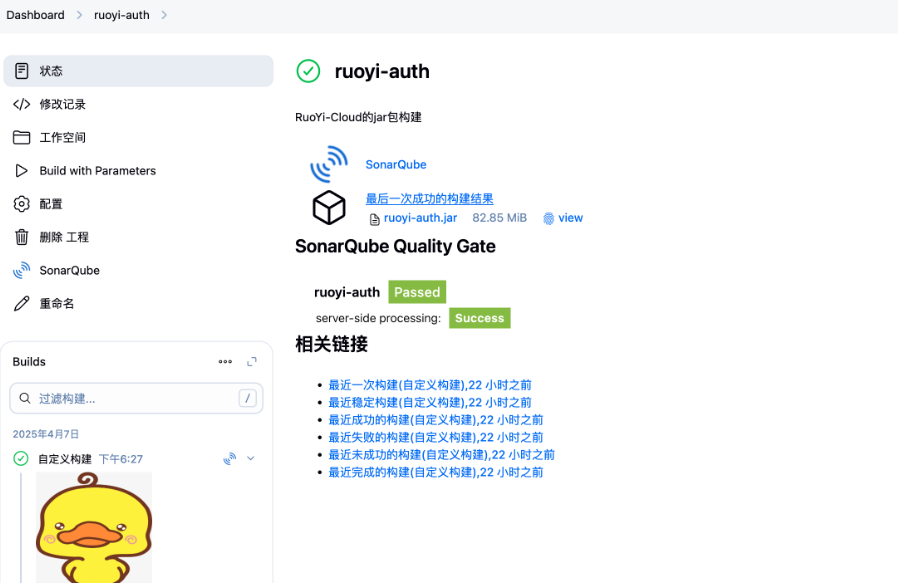Click the SonarQube waves icon in sidebar
This screenshot has height=583, width=898.
[x=21, y=270]
